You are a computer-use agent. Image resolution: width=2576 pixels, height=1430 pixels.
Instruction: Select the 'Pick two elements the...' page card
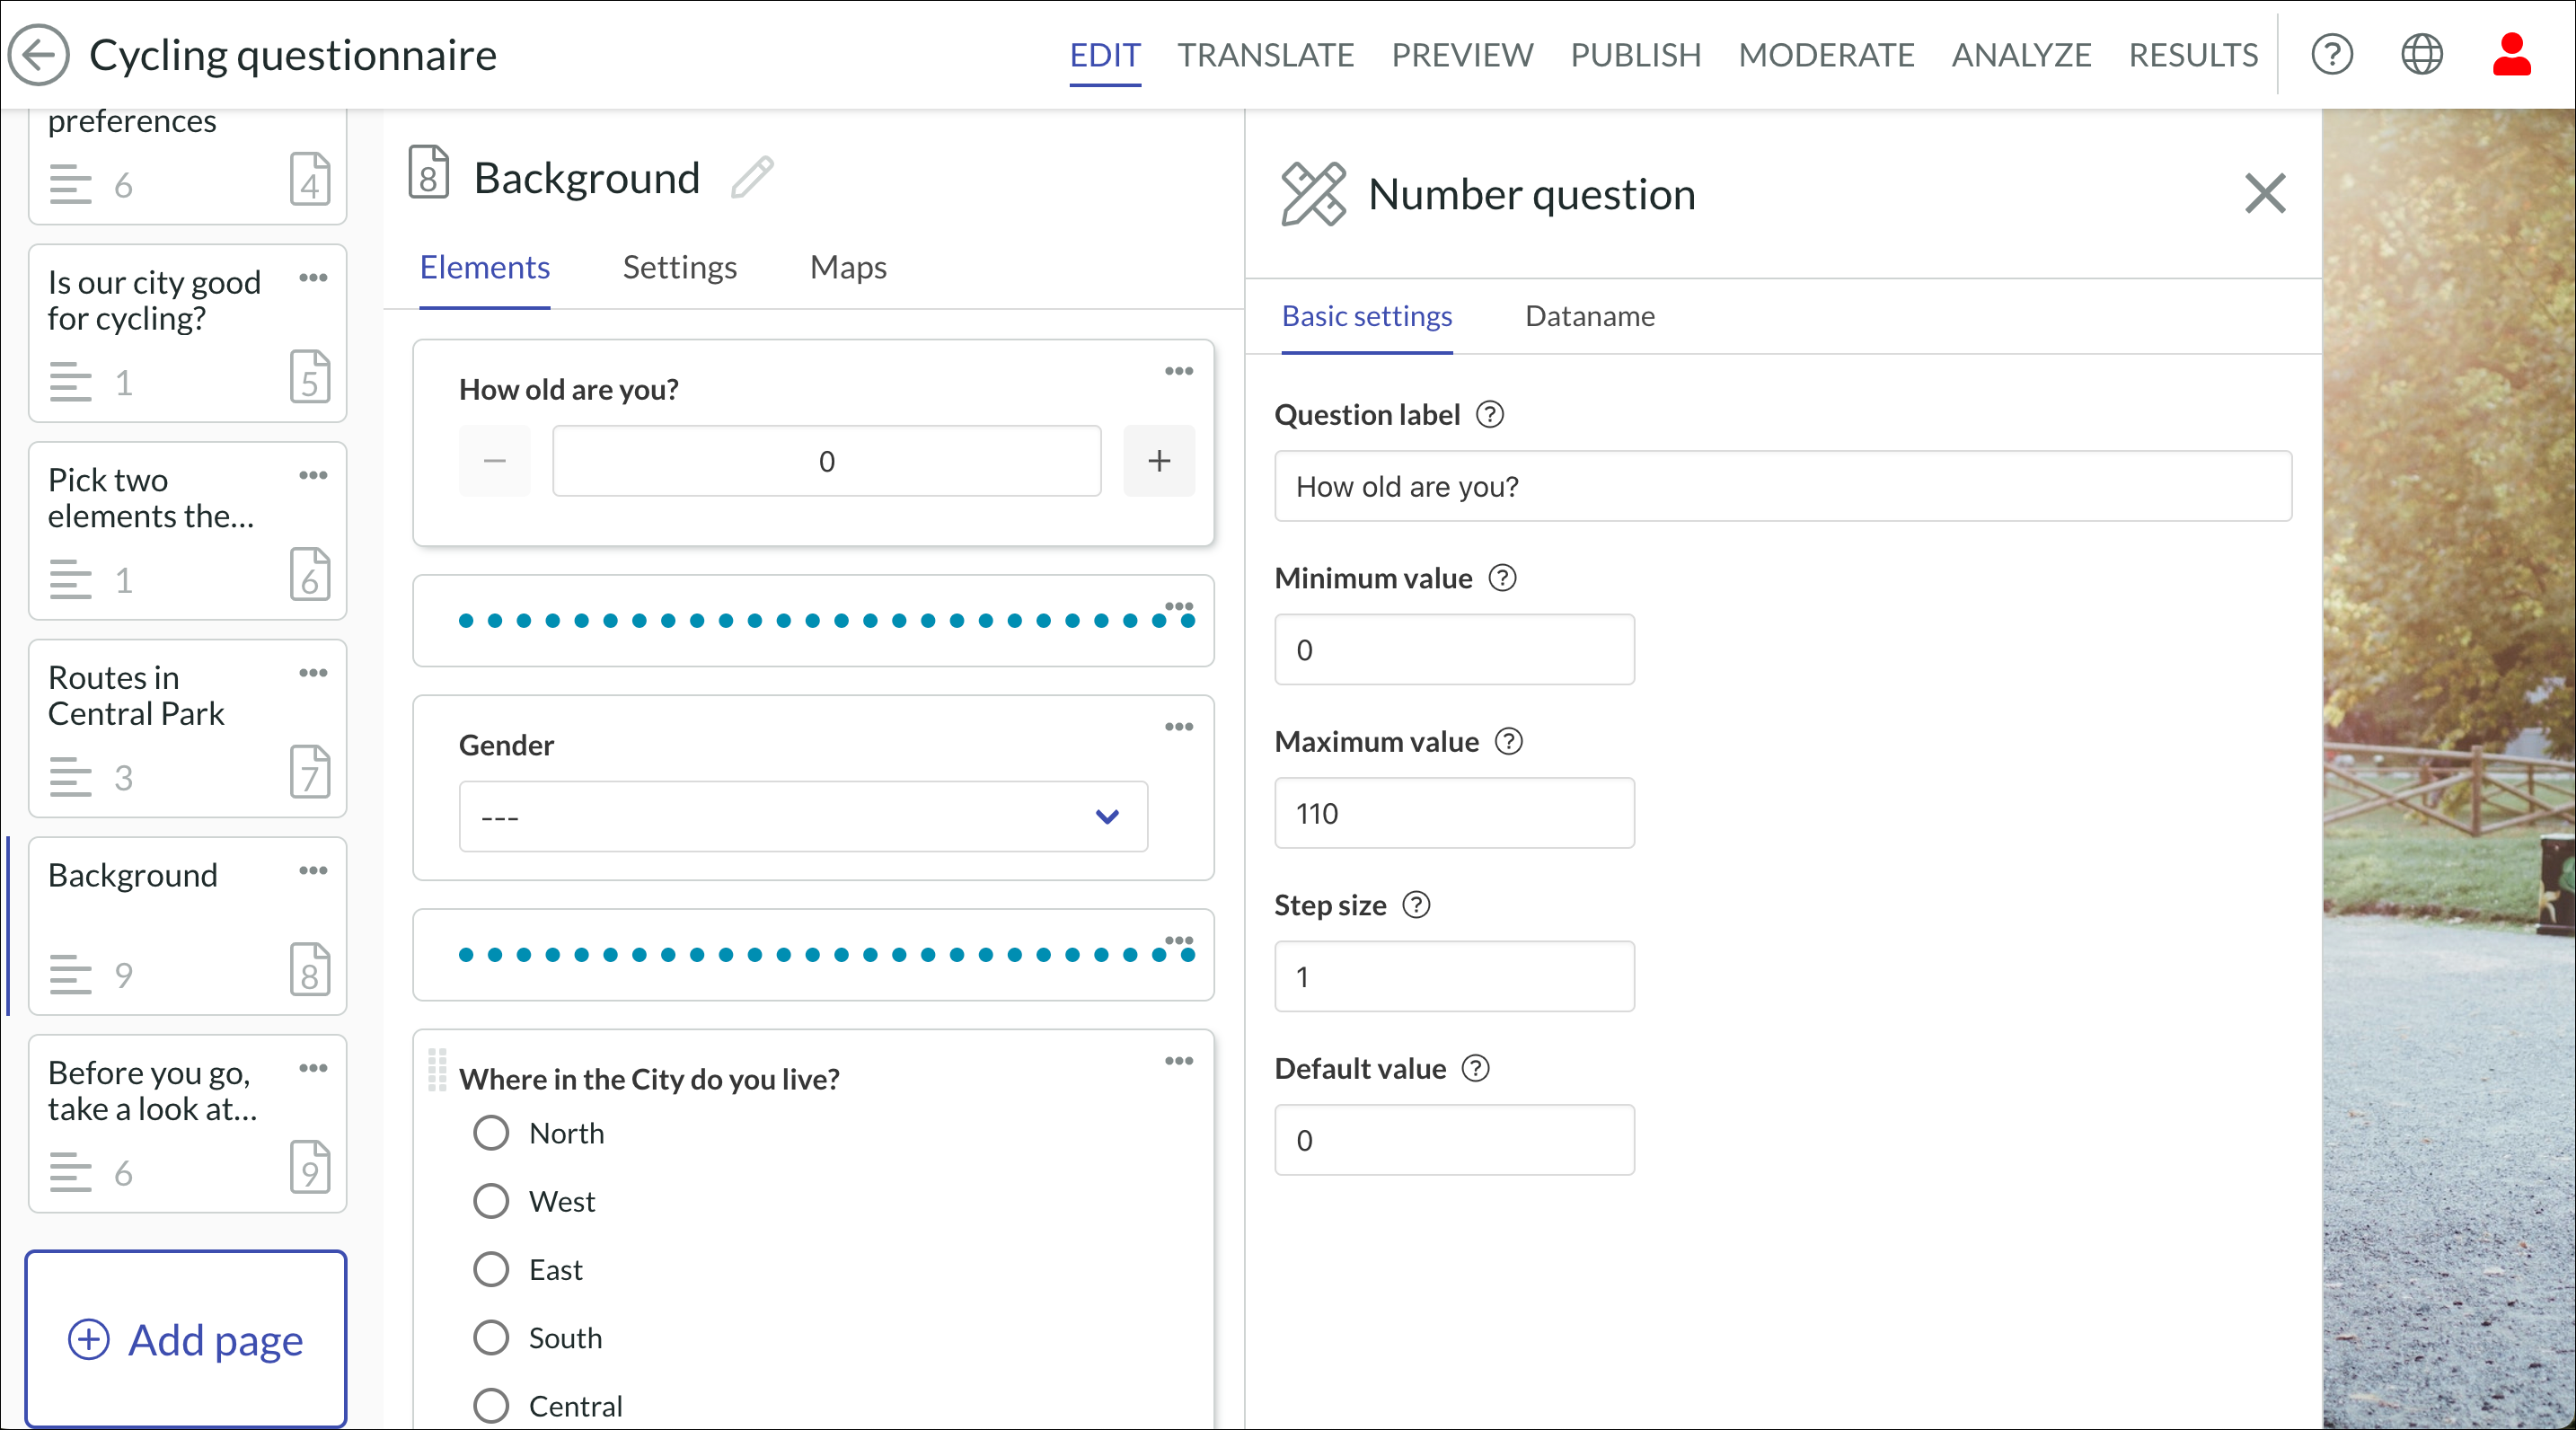pyautogui.click(x=188, y=531)
